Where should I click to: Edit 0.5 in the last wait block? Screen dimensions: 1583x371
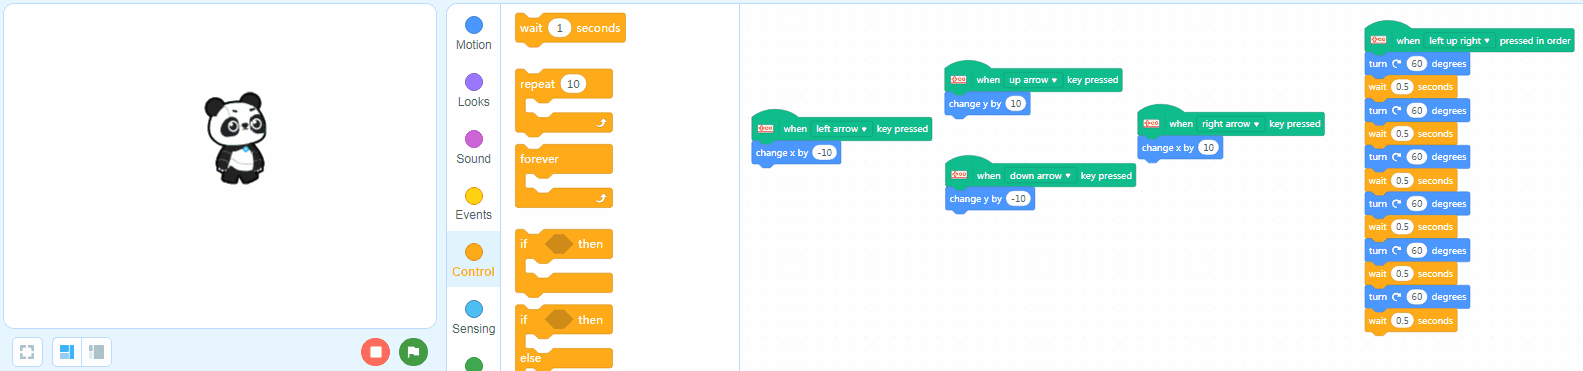1402,321
